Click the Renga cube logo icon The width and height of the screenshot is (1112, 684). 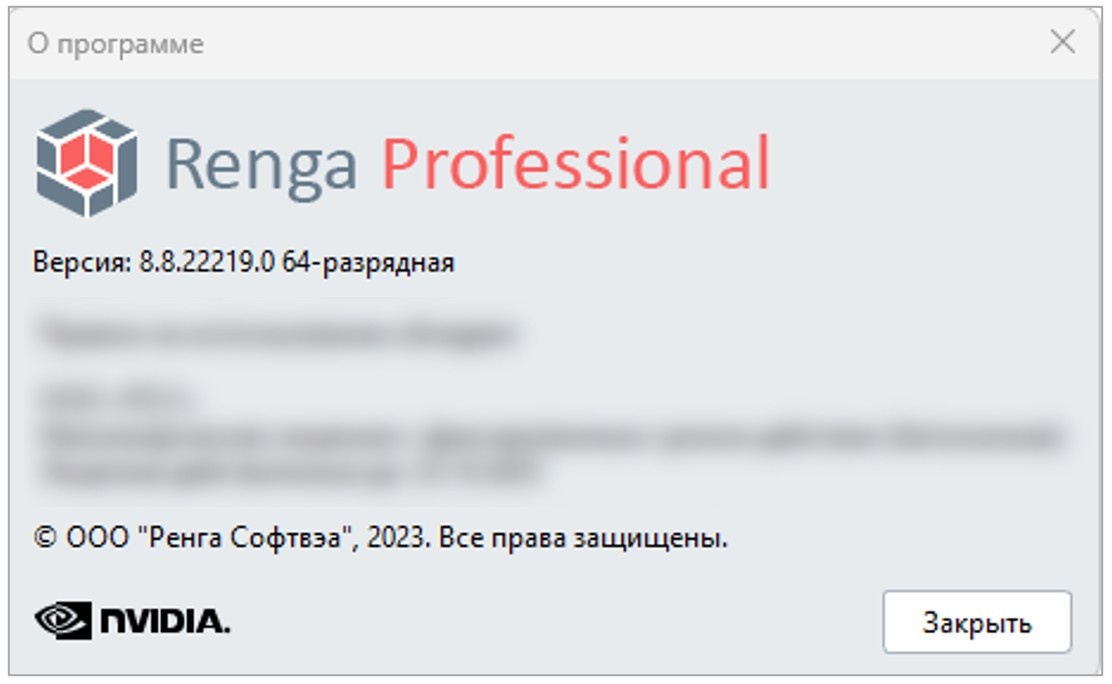point(87,162)
